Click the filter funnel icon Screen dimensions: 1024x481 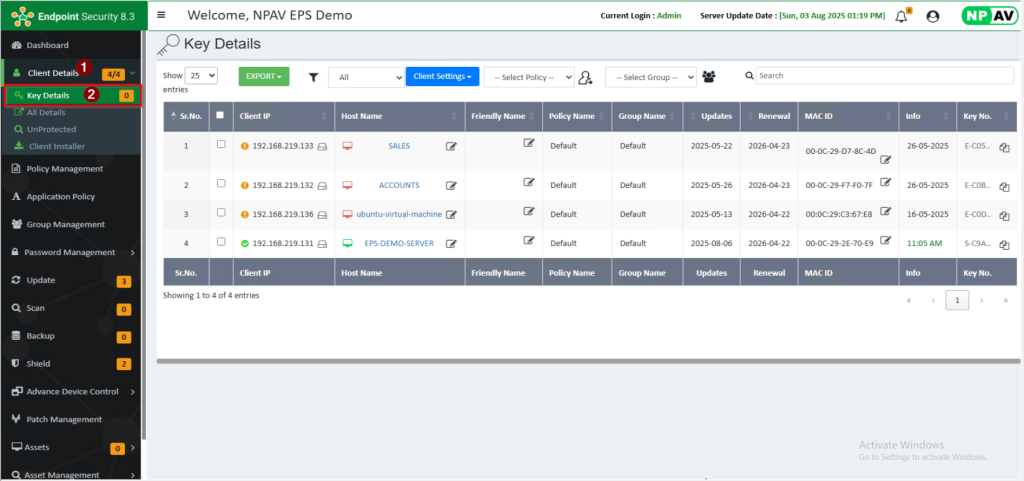coord(313,77)
